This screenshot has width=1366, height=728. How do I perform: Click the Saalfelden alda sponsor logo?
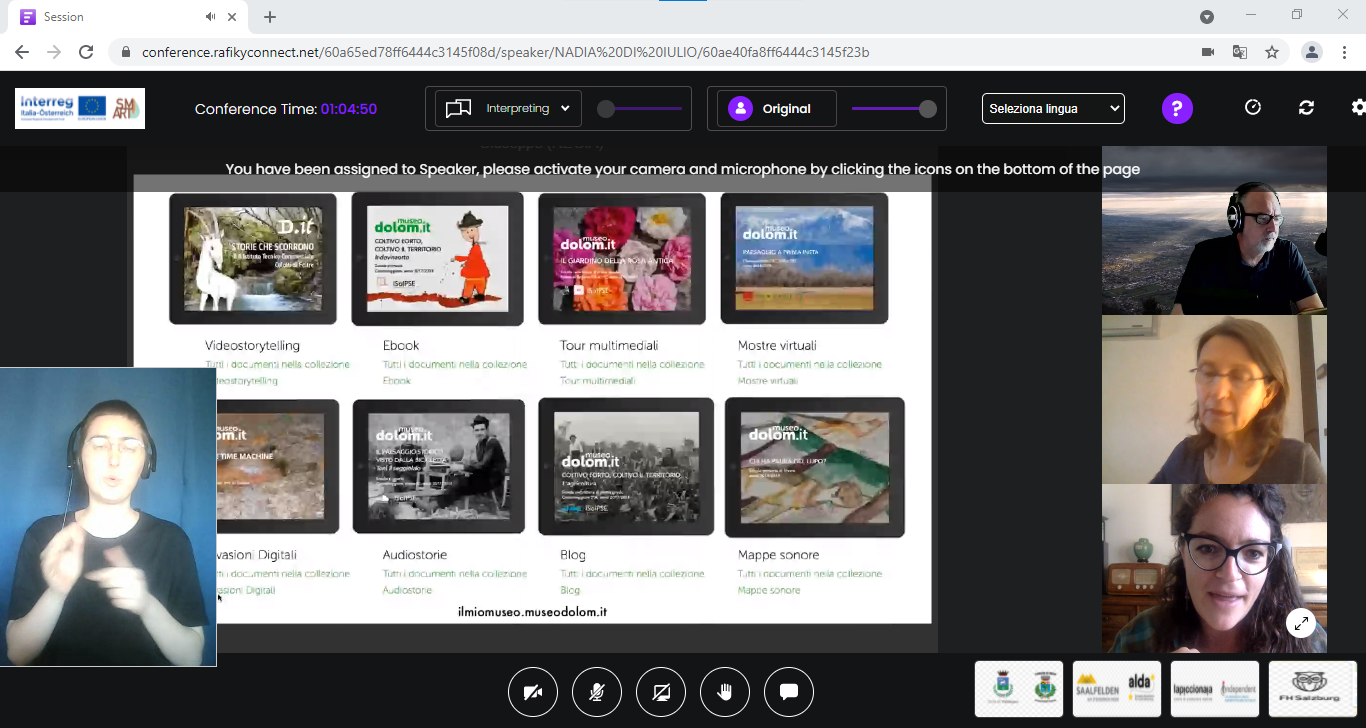(1117, 688)
